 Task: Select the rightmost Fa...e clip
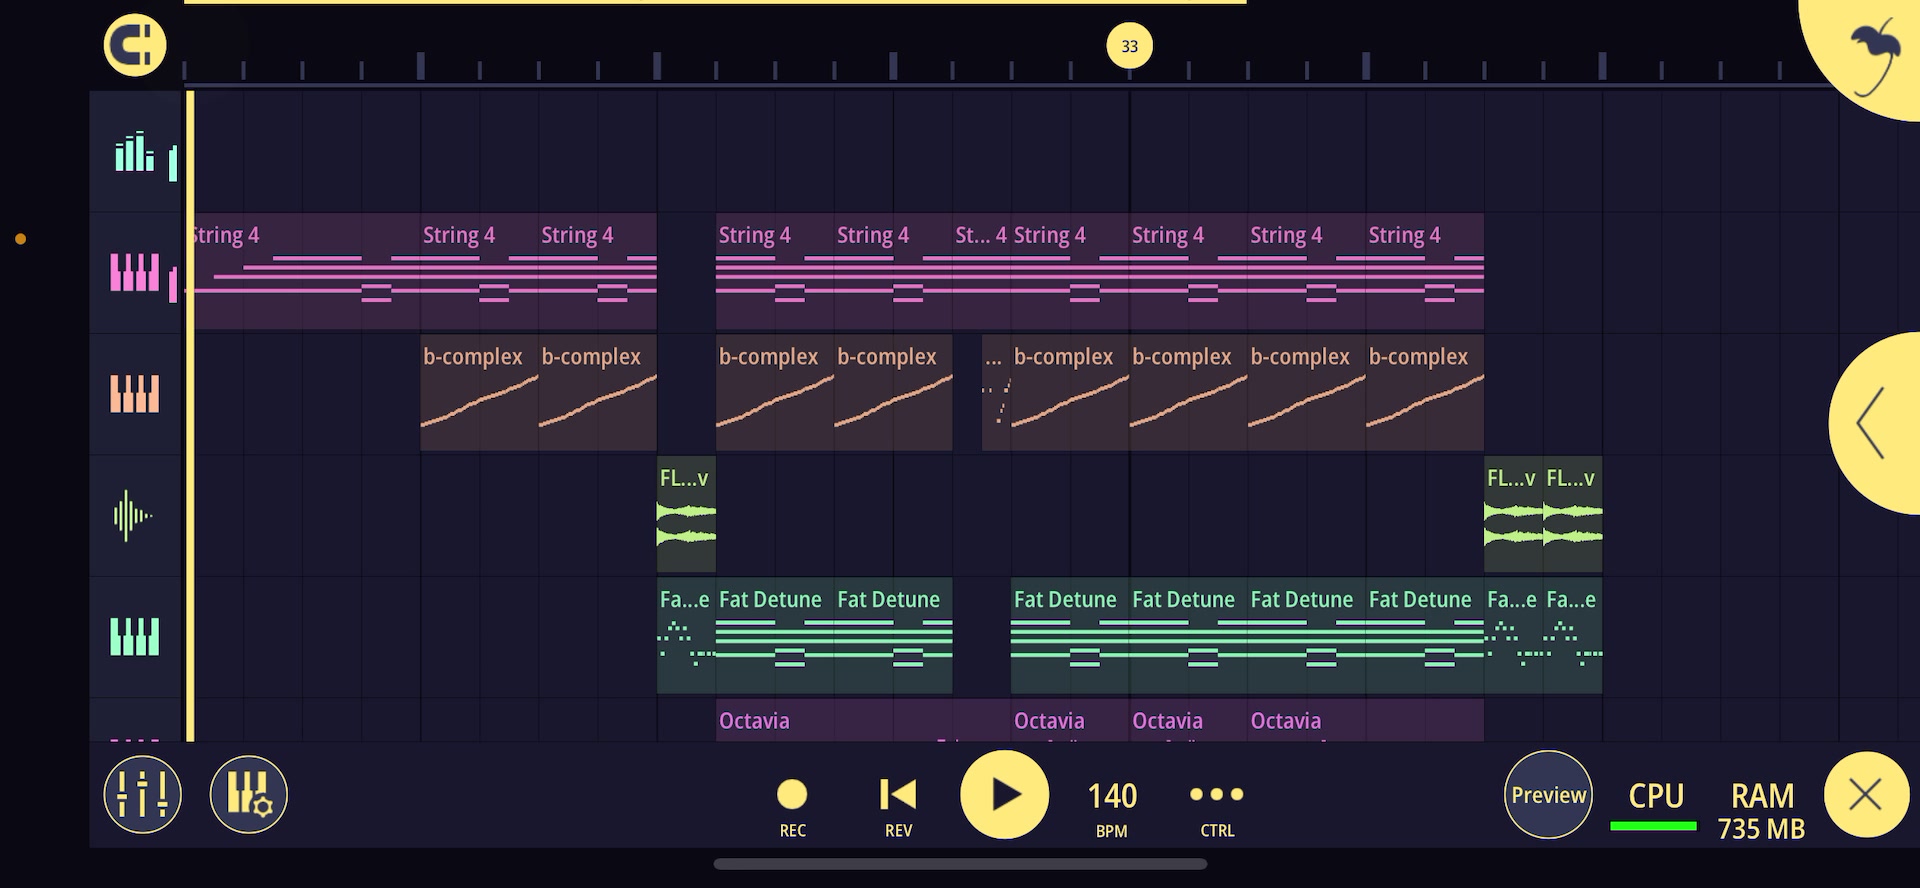1573,636
